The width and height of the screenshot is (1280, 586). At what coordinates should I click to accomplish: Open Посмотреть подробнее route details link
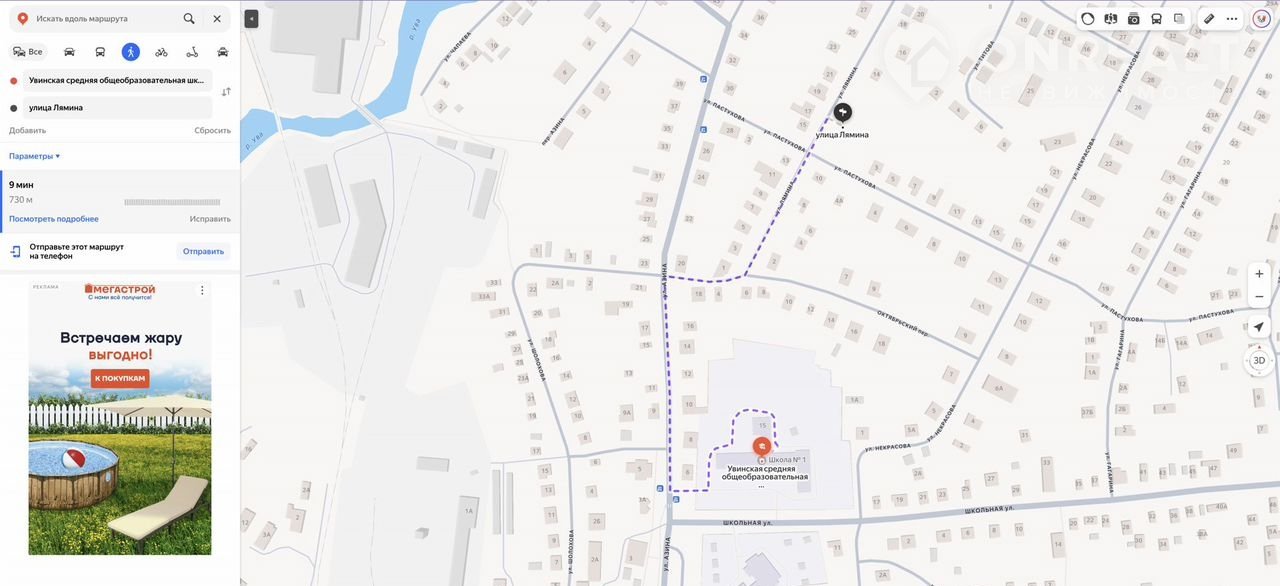click(54, 219)
